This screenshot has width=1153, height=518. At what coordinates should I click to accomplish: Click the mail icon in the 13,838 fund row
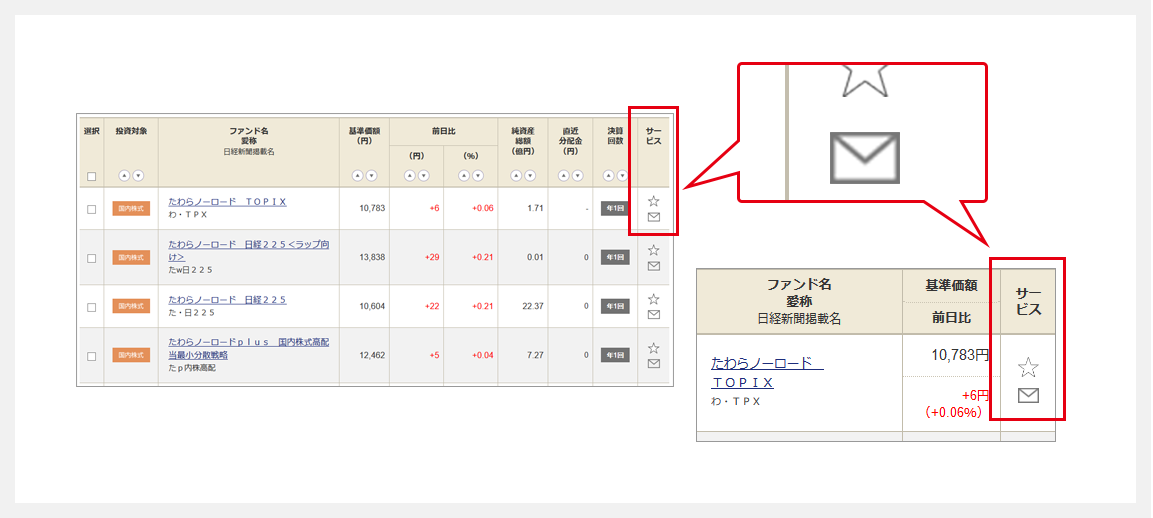[x=653, y=266]
